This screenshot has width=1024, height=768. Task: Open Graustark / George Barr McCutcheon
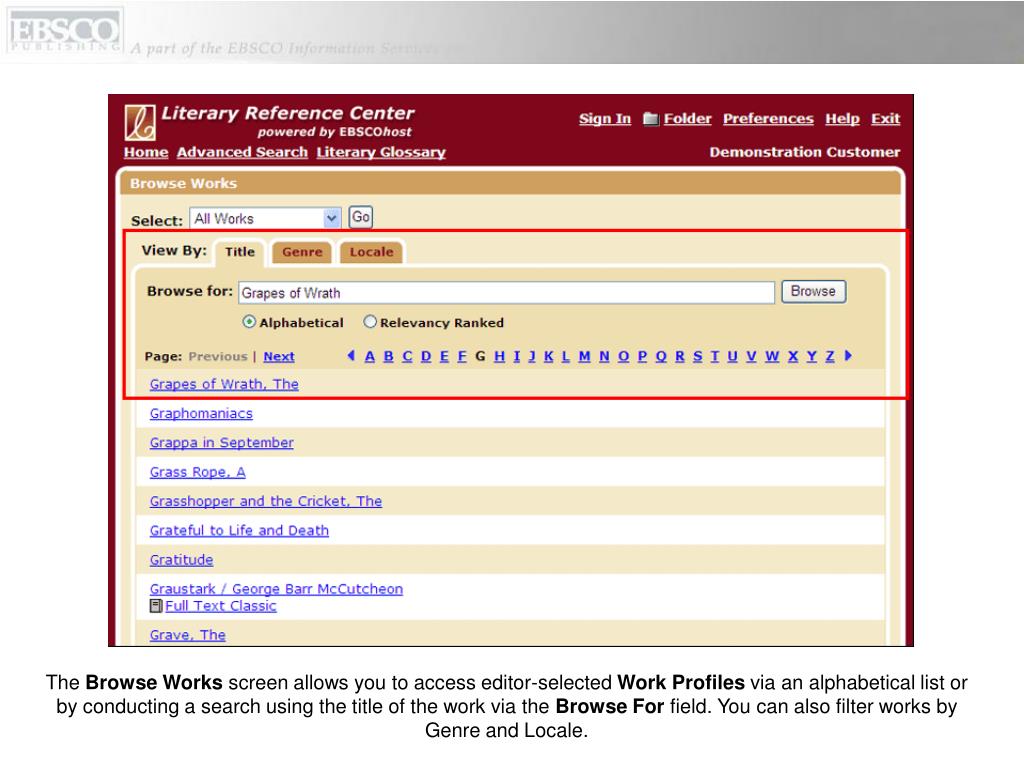[x=276, y=589]
